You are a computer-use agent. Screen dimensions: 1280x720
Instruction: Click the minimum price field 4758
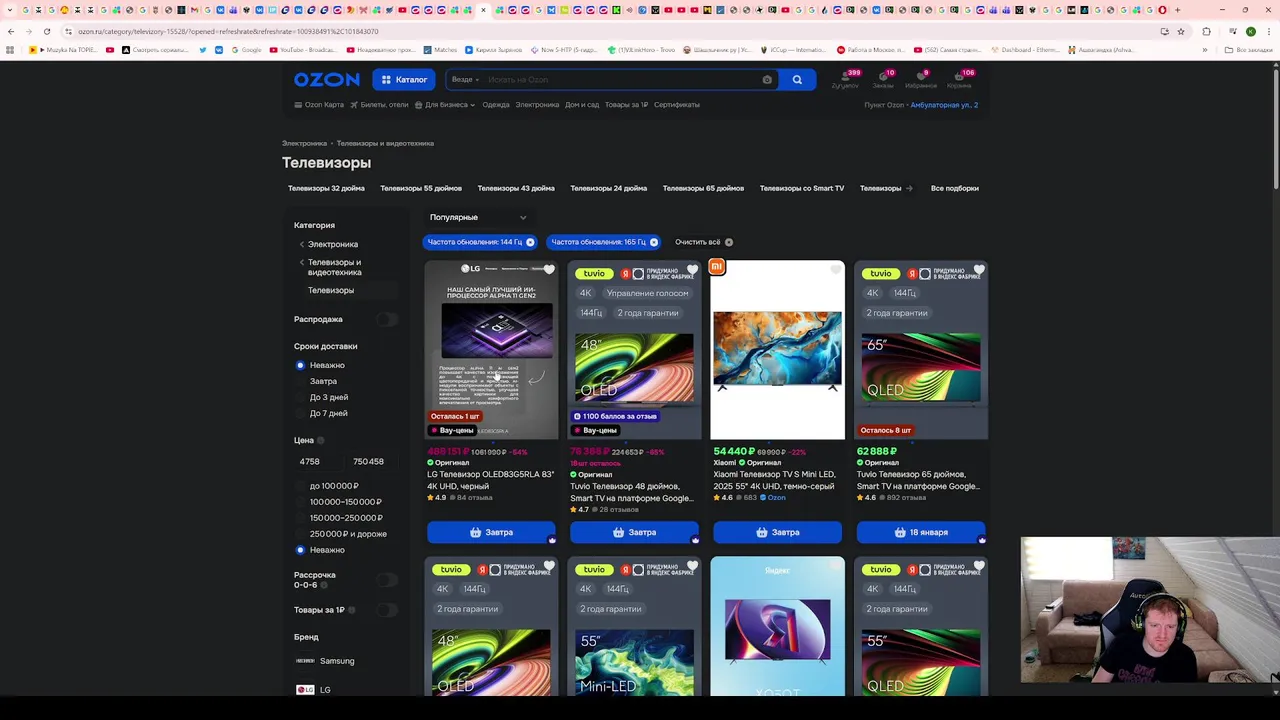319,462
